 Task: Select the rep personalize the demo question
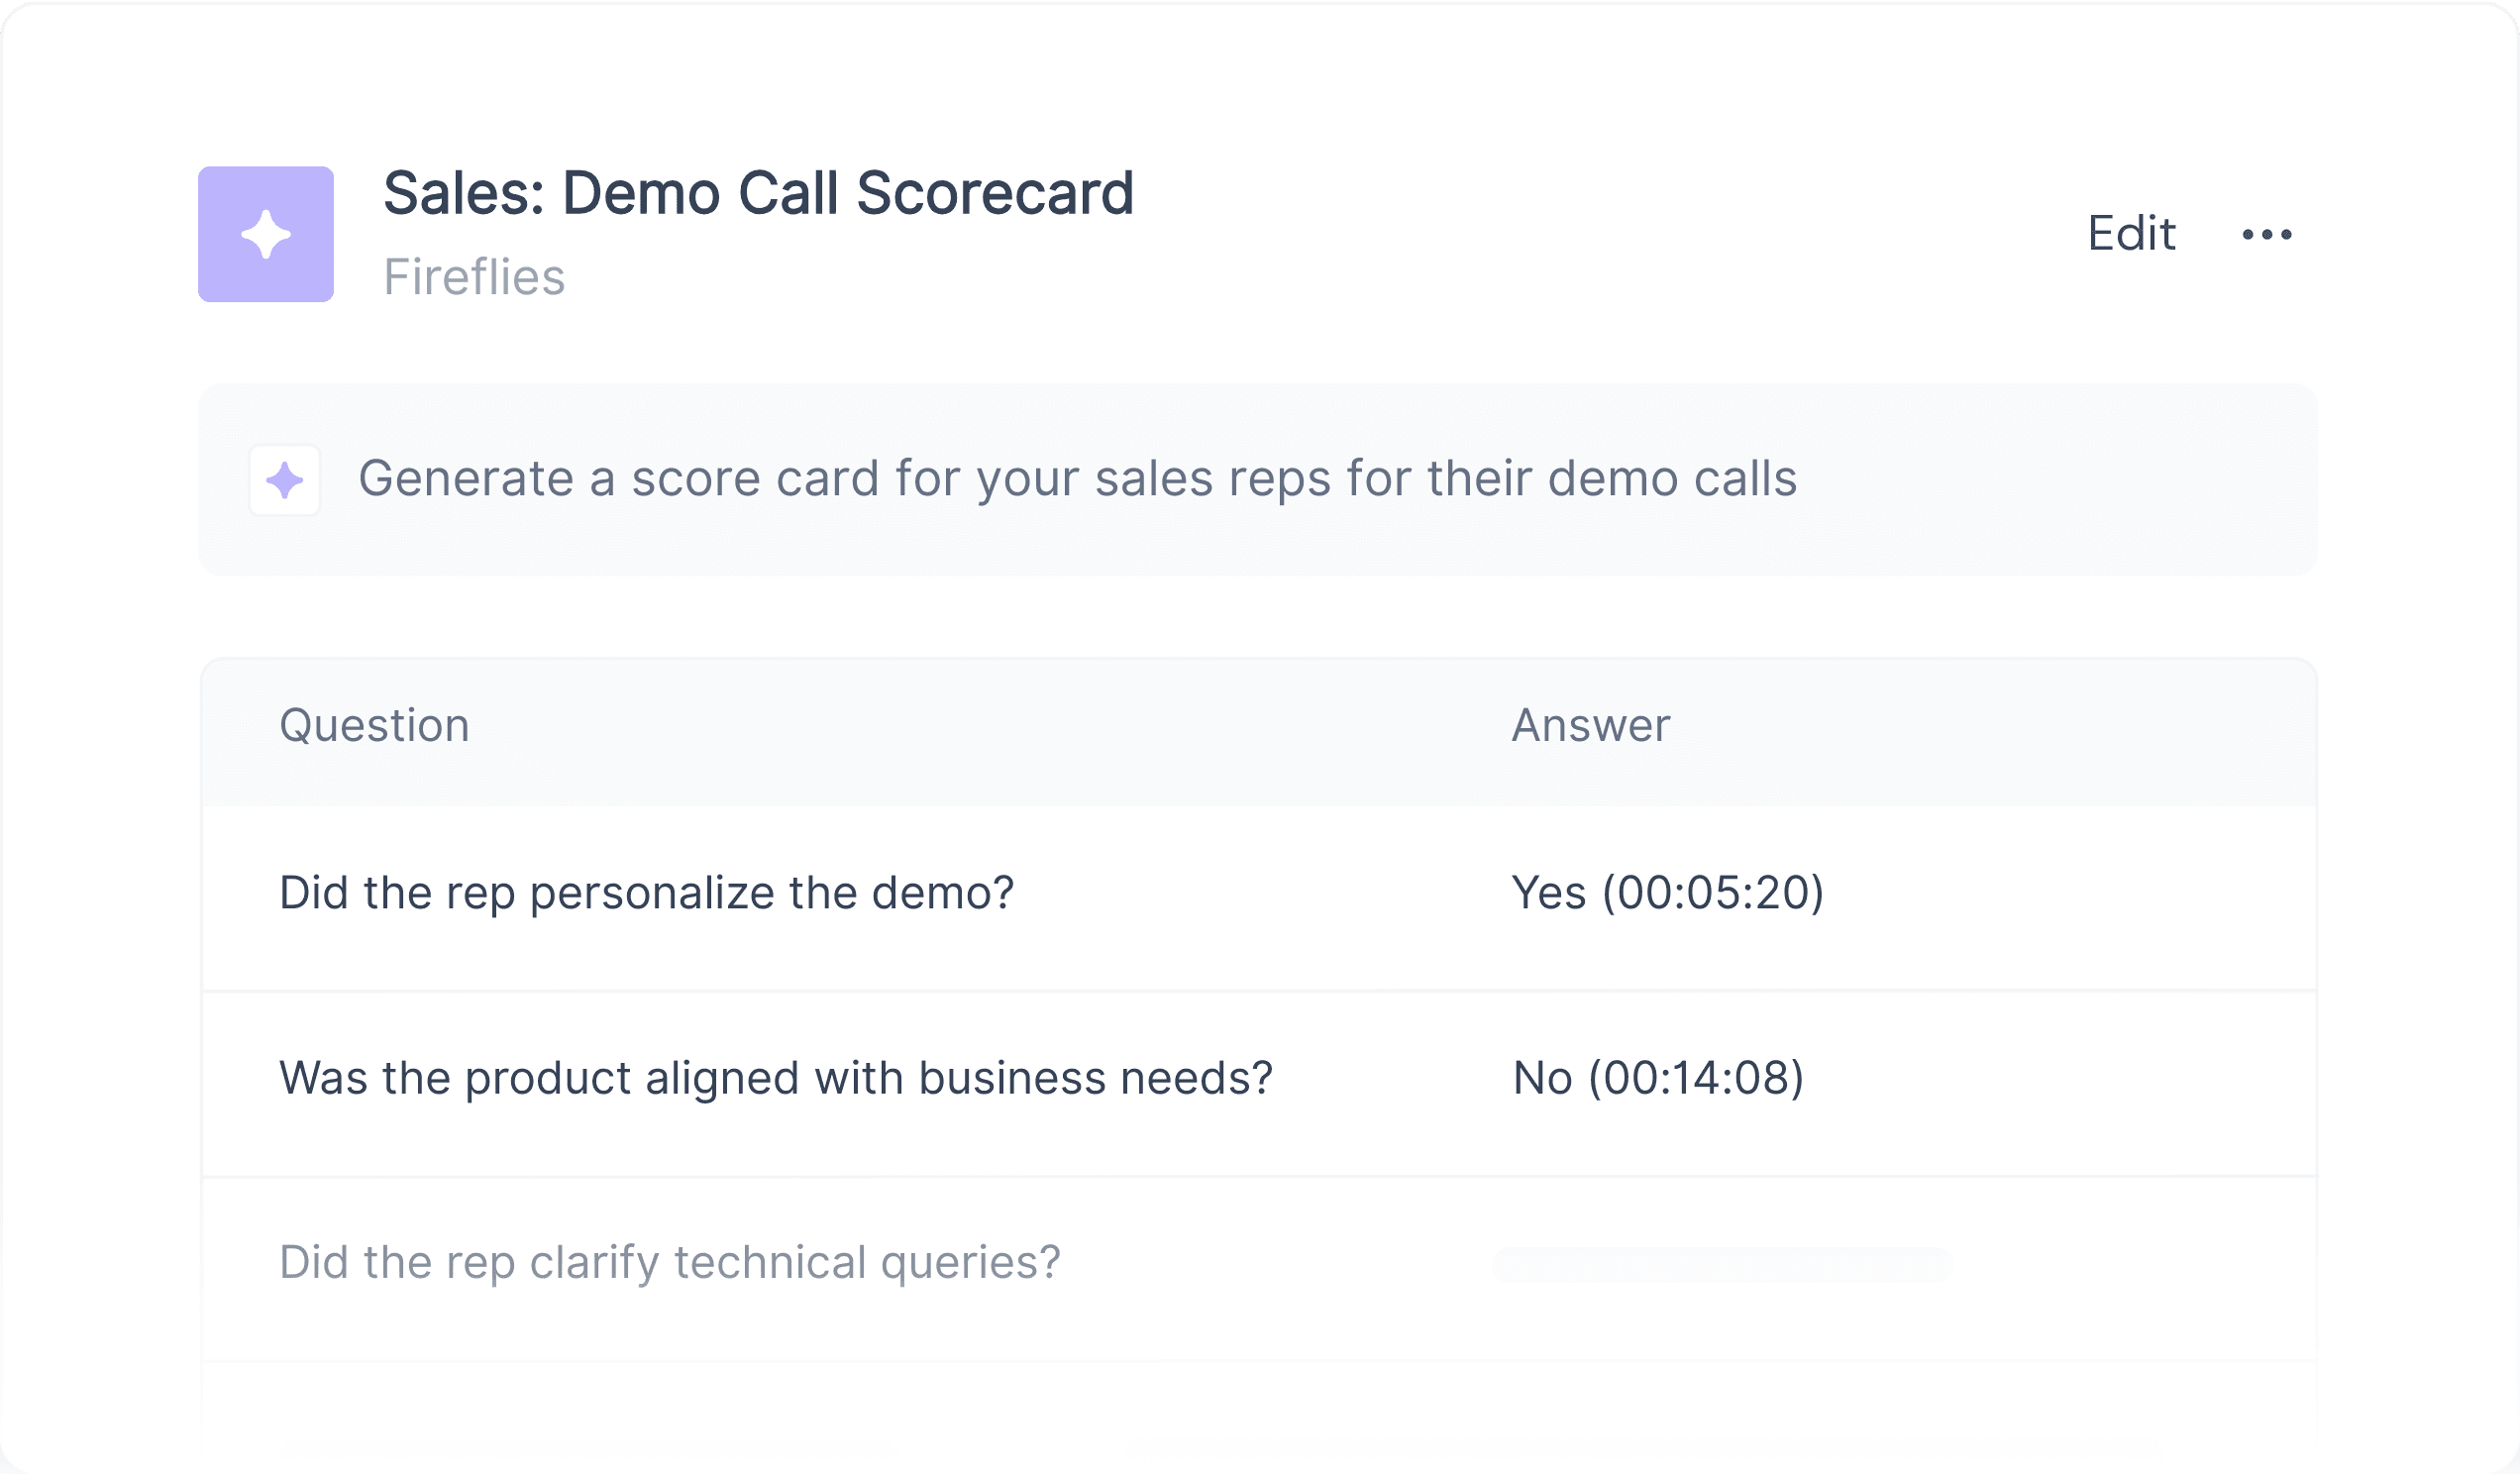[x=646, y=892]
